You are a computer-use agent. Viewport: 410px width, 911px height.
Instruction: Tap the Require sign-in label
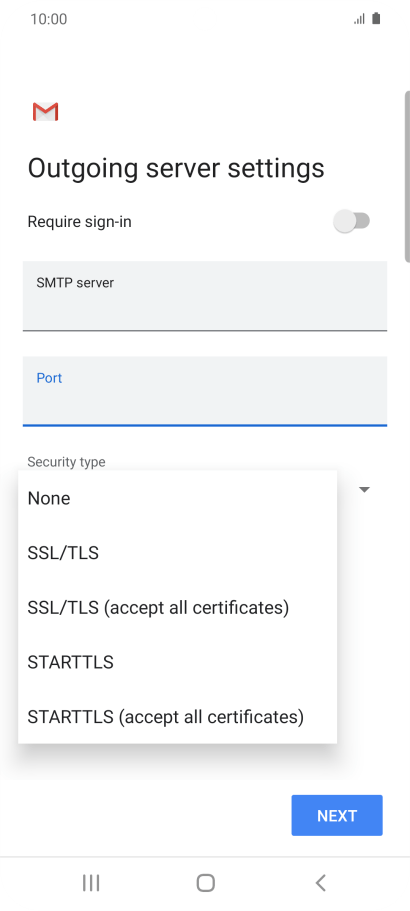pyautogui.click(x=80, y=222)
